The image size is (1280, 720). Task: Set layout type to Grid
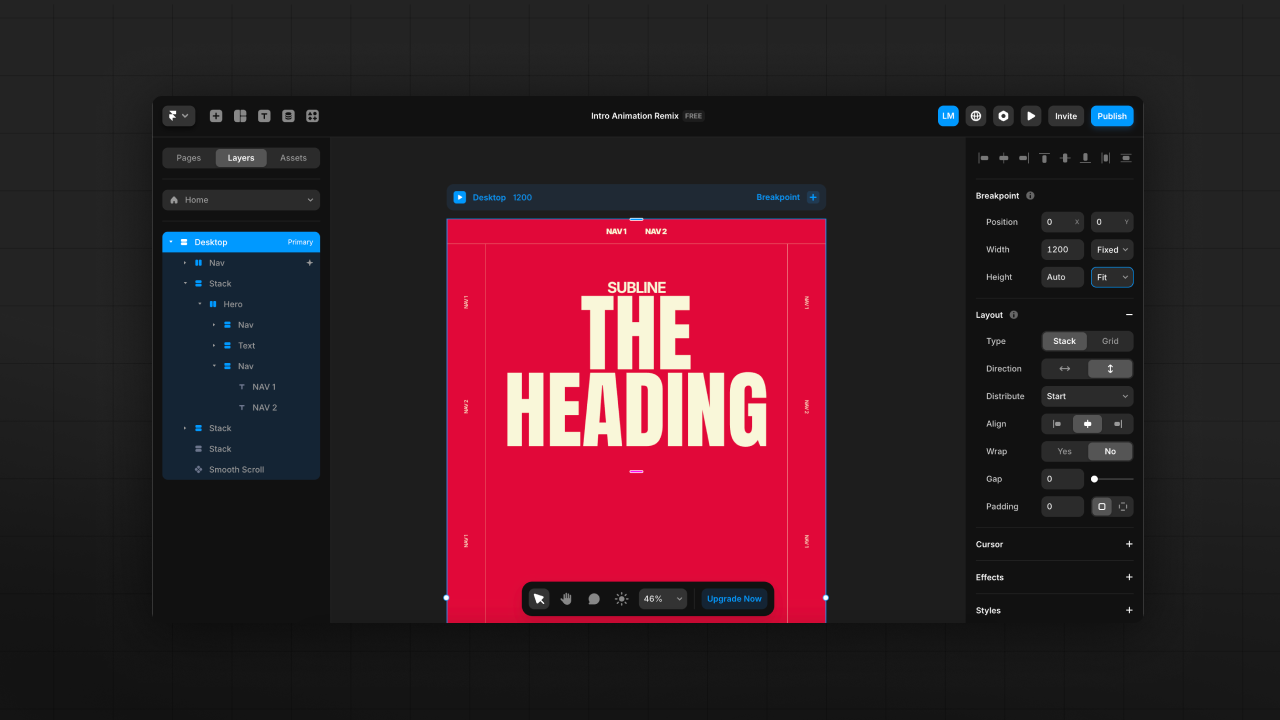1110,341
